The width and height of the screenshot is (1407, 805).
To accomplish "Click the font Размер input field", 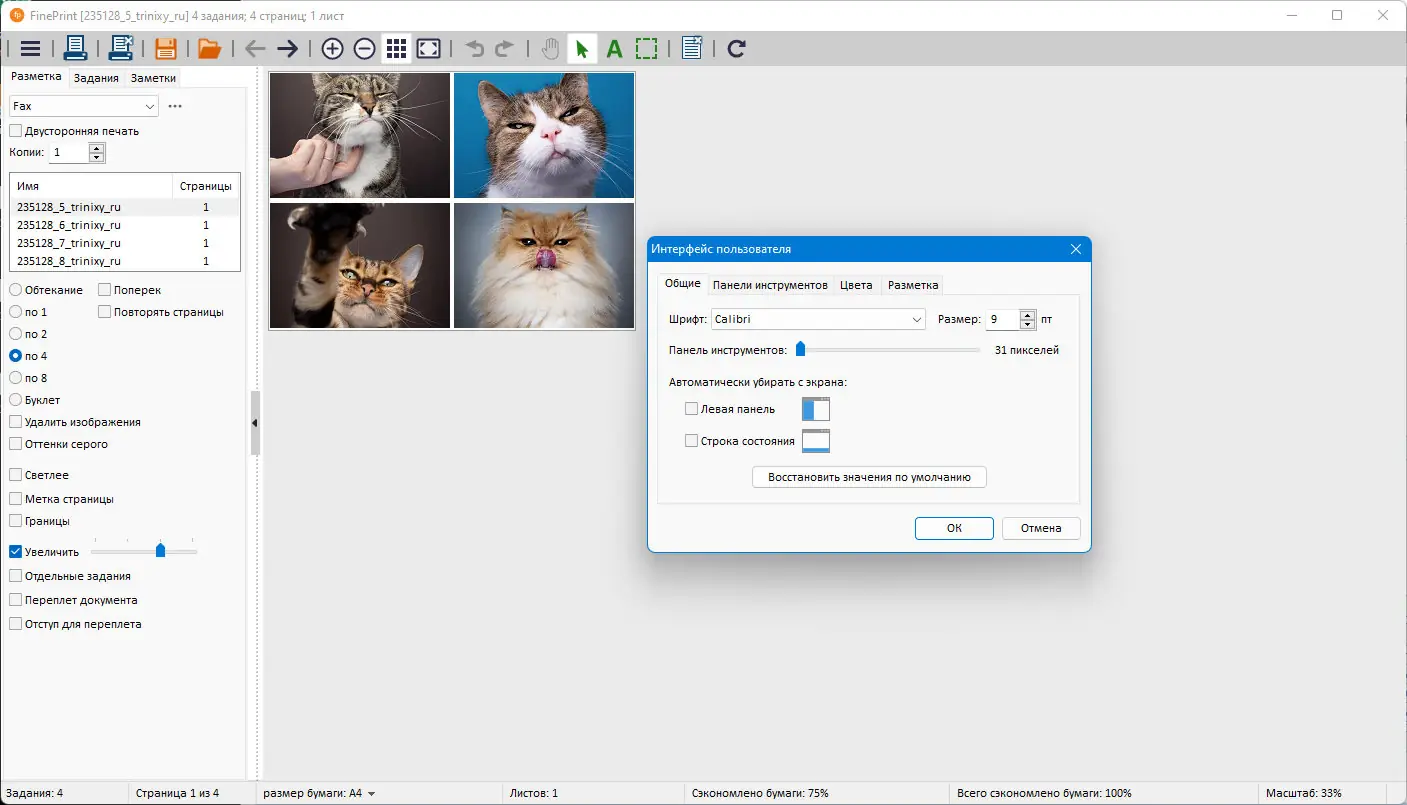I will [x=1003, y=319].
